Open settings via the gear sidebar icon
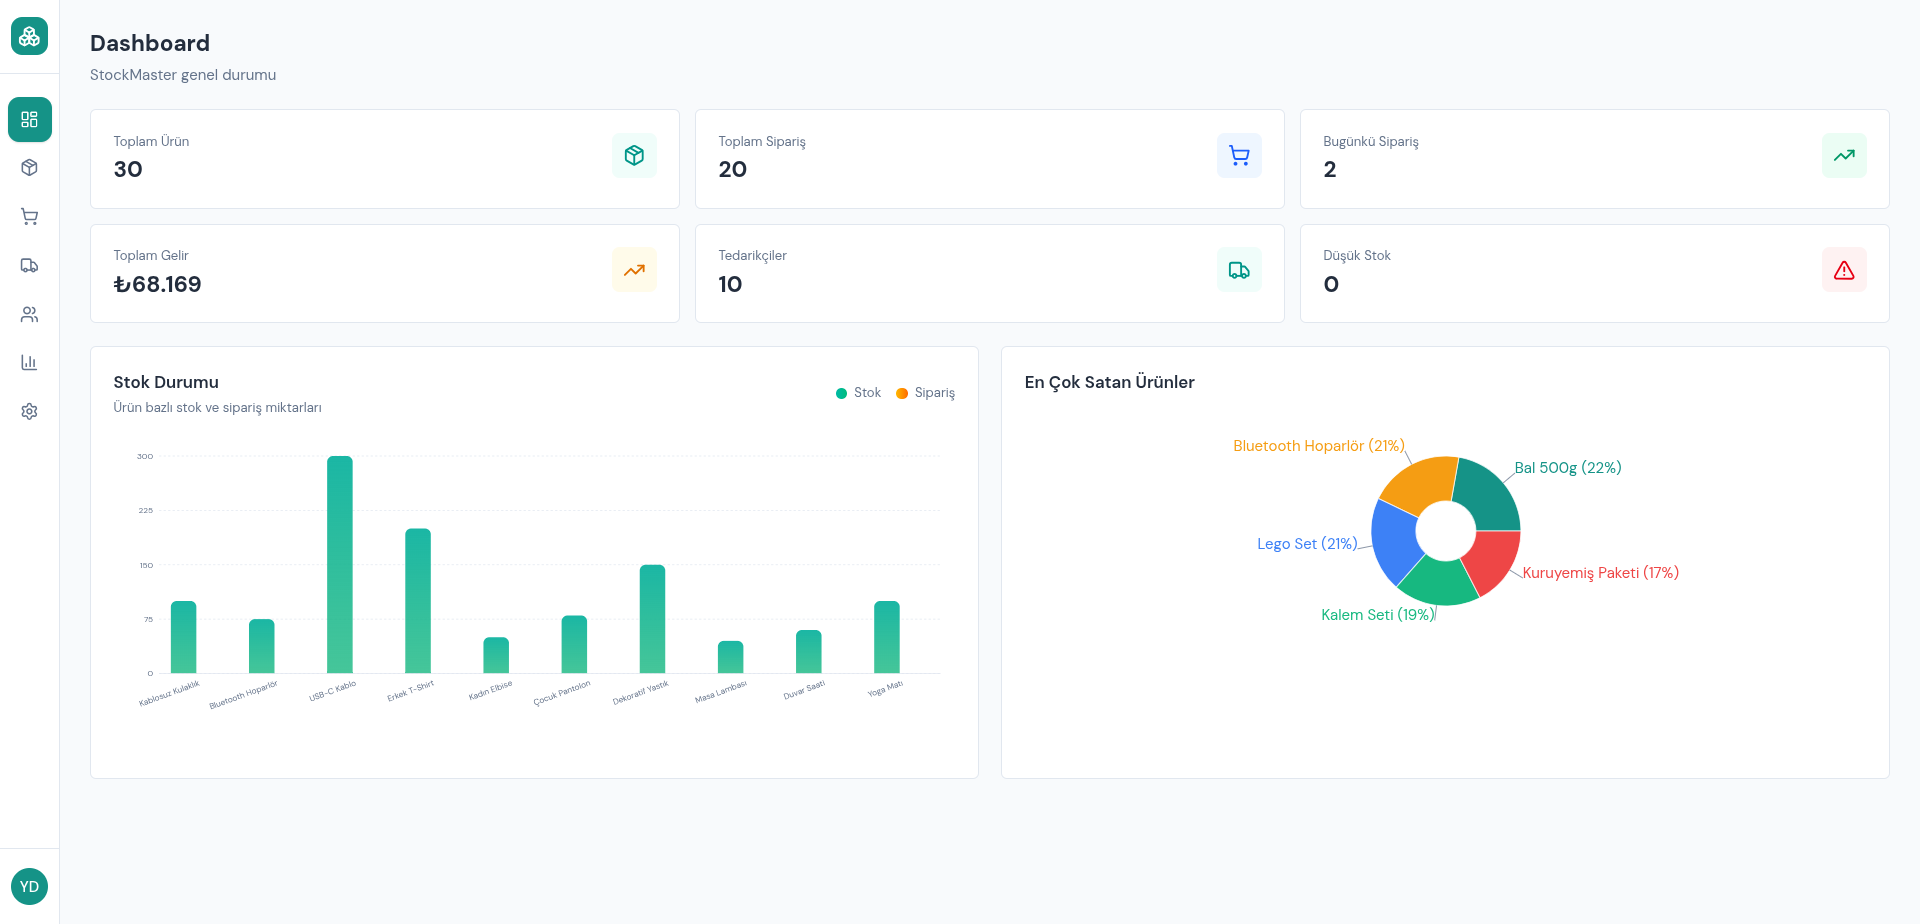The height and width of the screenshot is (924, 1920). [29, 412]
